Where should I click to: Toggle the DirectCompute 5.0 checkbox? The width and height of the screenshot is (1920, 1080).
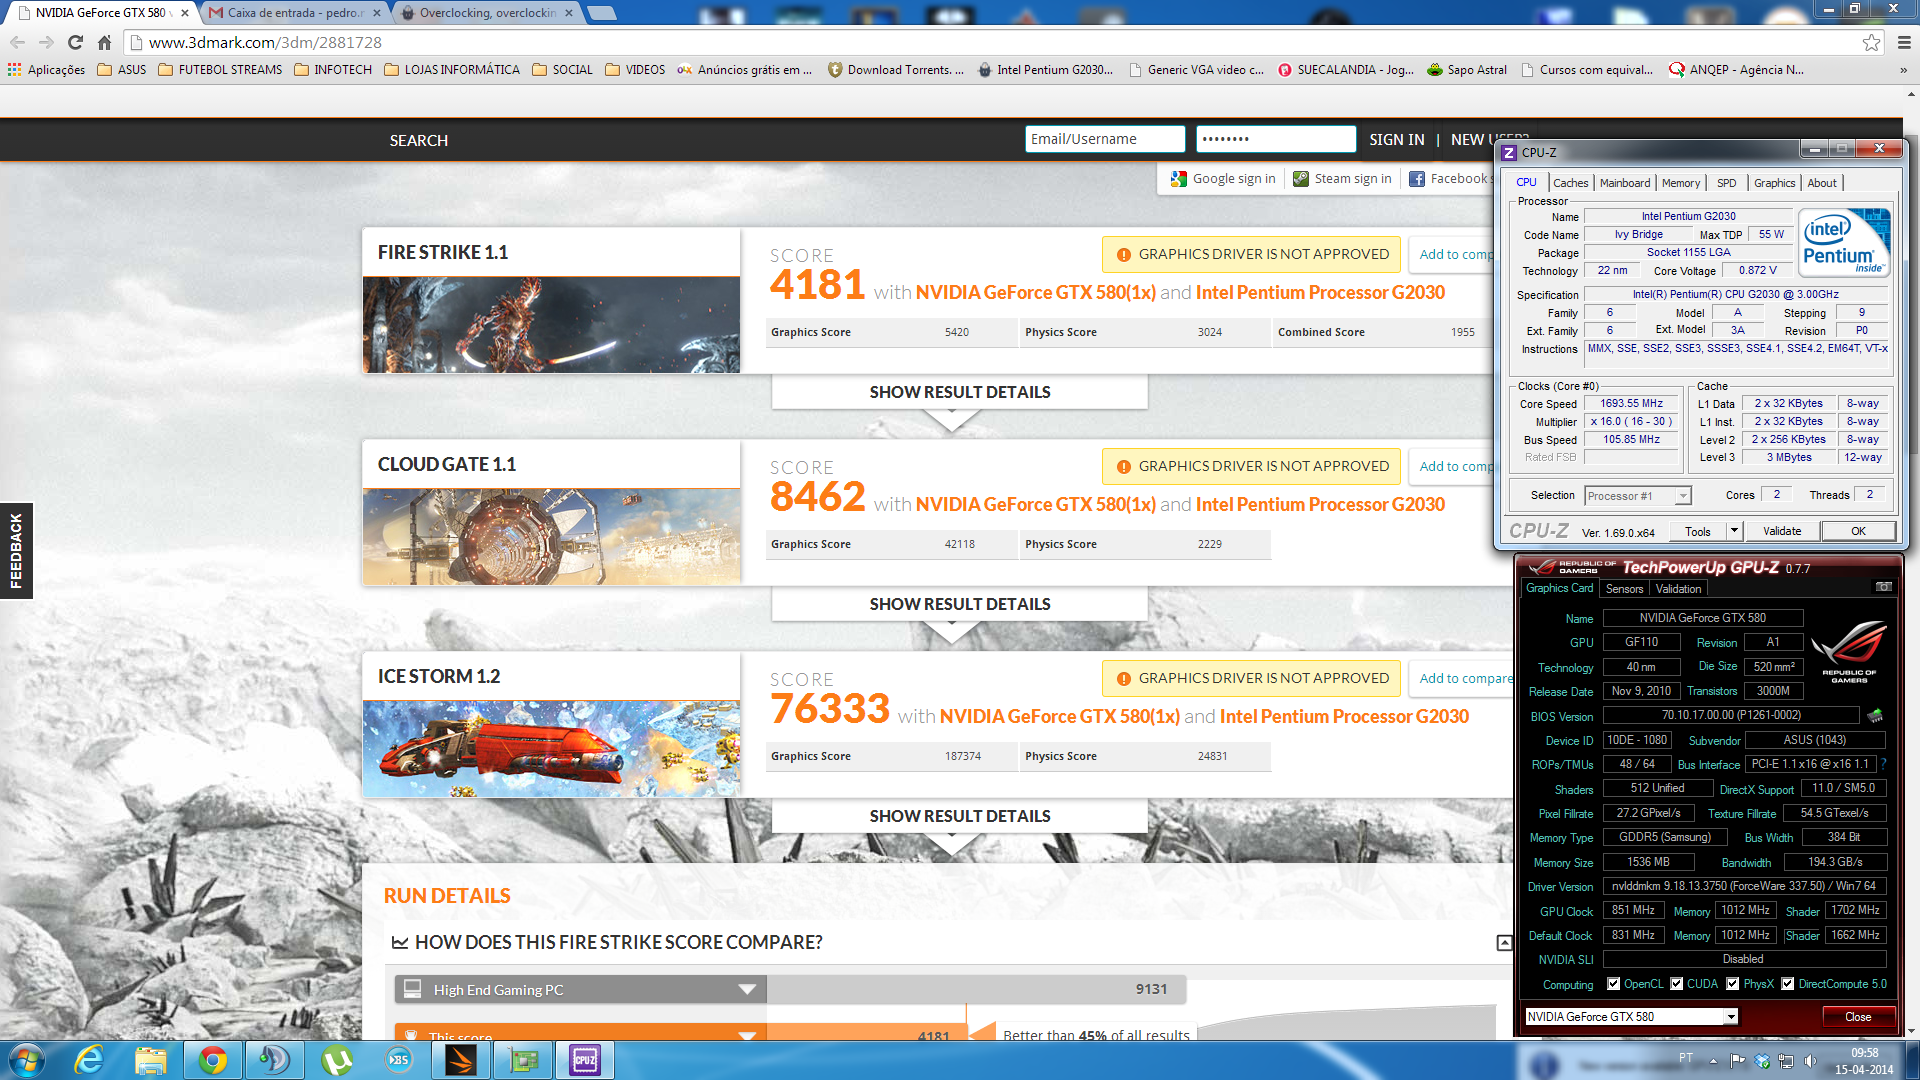click(1787, 984)
